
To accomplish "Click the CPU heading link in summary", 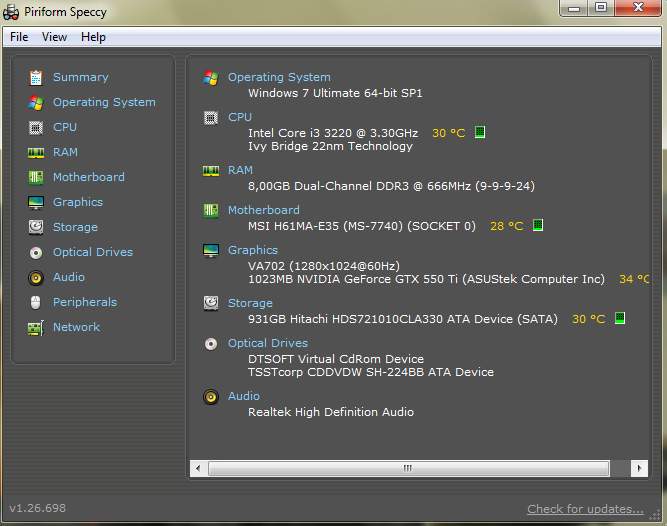I will (240, 117).
